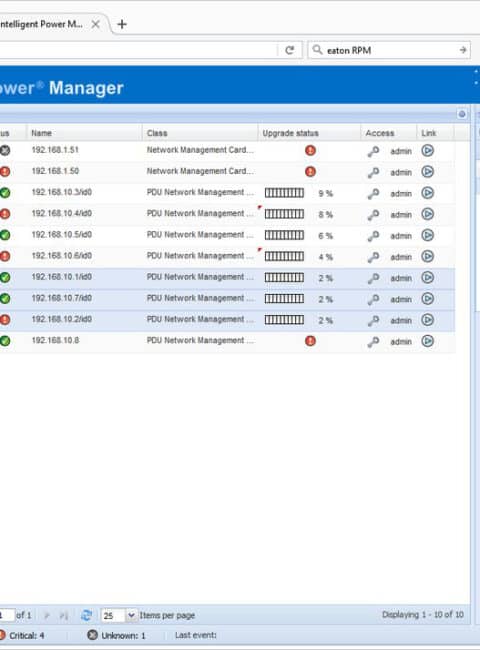Sort table by Access column
Viewport: 480px width, 650px height.
(x=388, y=133)
